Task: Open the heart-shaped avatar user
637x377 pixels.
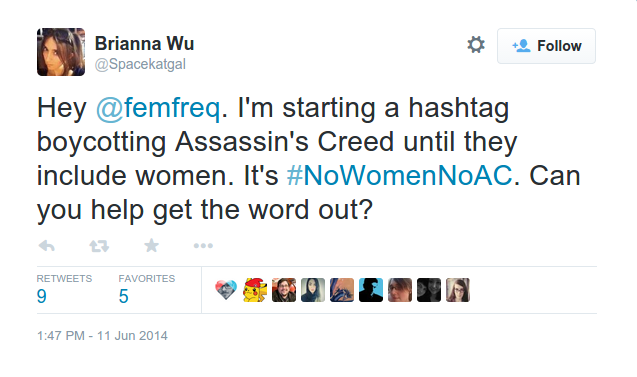Action: pyautogui.click(x=226, y=290)
